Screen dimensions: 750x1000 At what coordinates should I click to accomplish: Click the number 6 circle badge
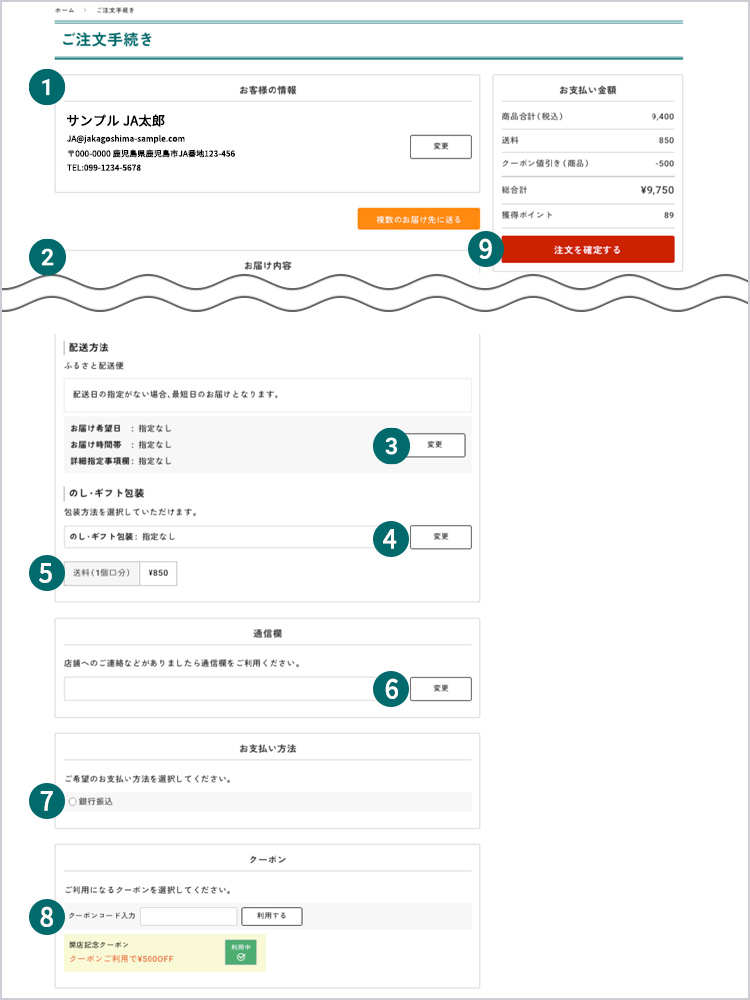point(391,689)
